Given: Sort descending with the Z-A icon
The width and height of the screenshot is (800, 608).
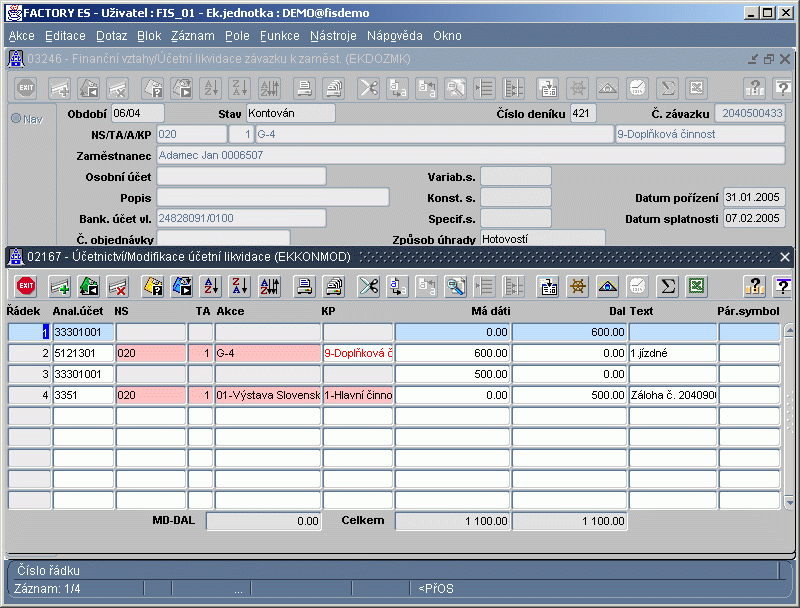Looking at the screenshot, I should pyautogui.click(x=240, y=287).
